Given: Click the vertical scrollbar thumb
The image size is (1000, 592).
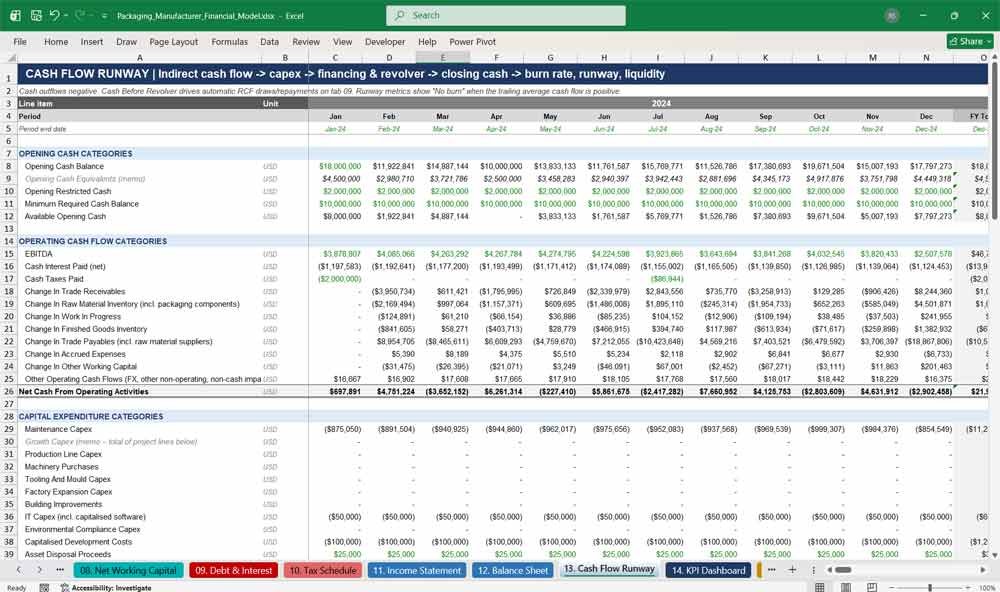Looking at the screenshot, I should (x=995, y=139).
